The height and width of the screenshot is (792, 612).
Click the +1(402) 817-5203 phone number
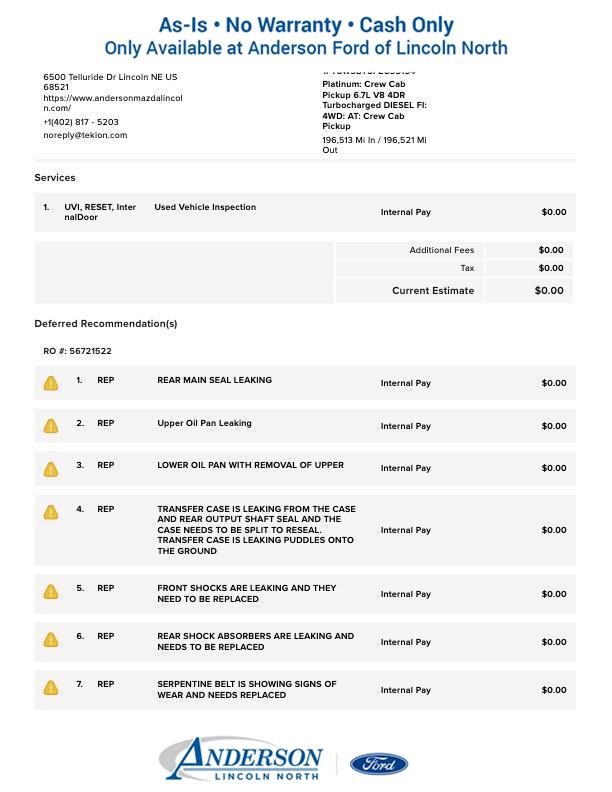pos(81,122)
